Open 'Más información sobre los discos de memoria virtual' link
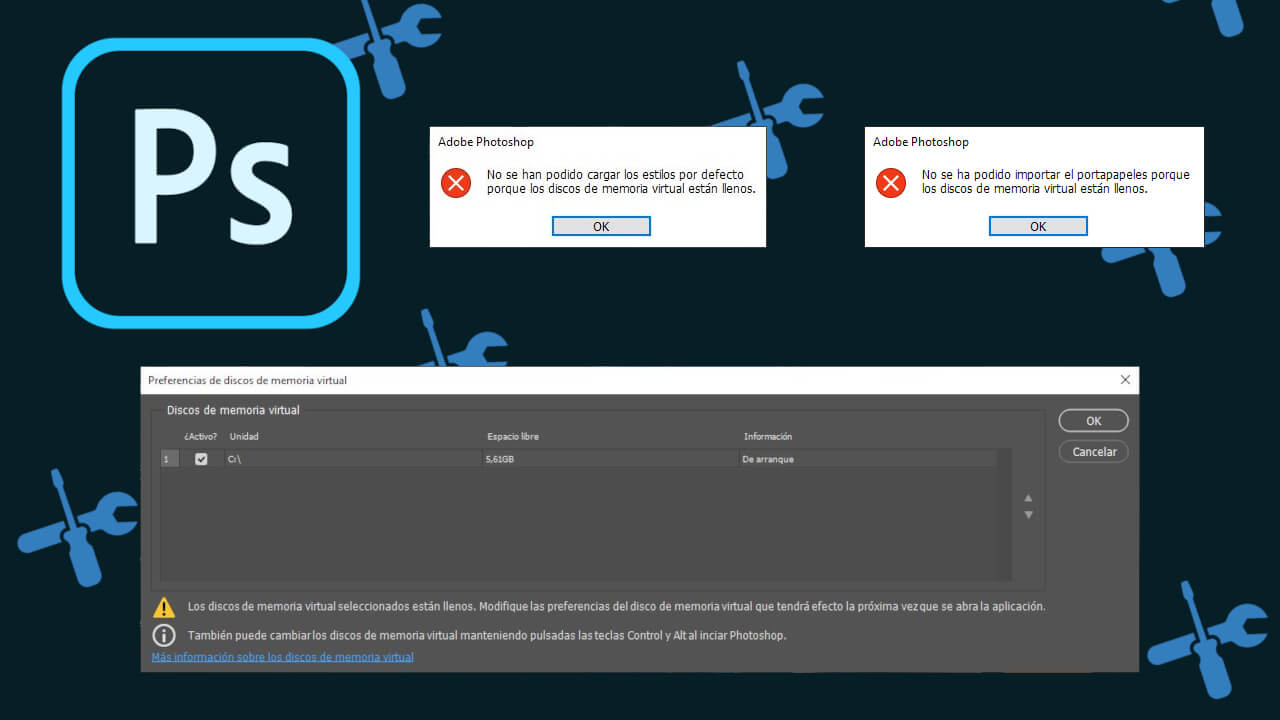 (282, 657)
